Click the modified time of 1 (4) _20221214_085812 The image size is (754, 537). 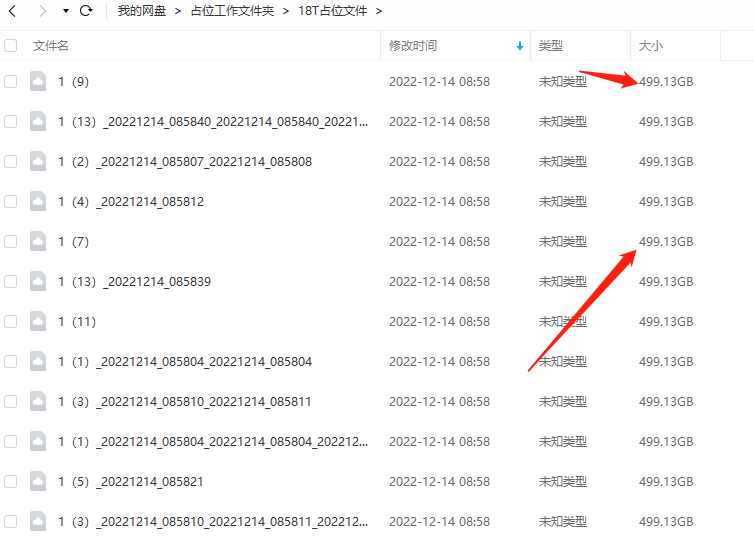pos(440,201)
